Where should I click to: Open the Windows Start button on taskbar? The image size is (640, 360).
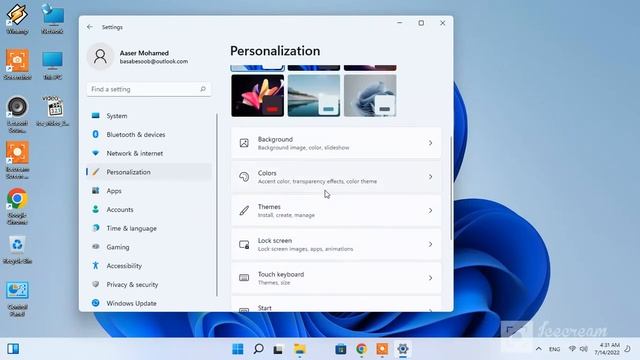click(x=238, y=349)
